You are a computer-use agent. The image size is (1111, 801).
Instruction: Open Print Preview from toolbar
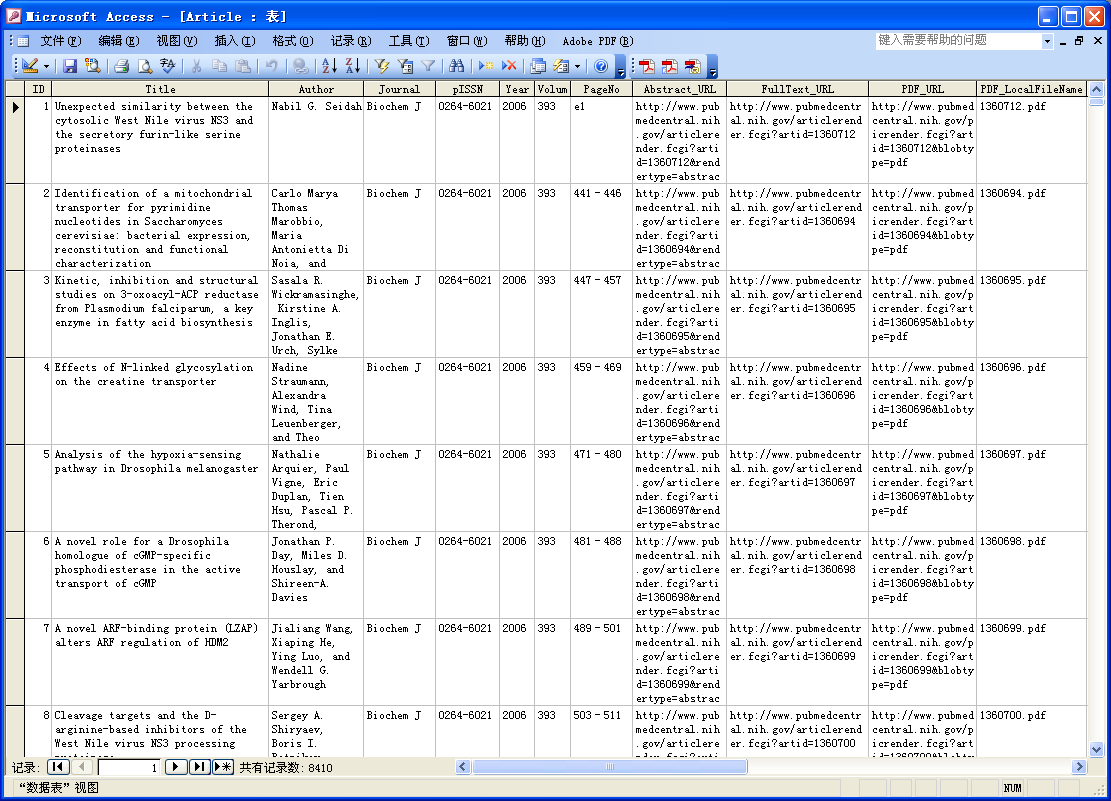click(x=144, y=66)
